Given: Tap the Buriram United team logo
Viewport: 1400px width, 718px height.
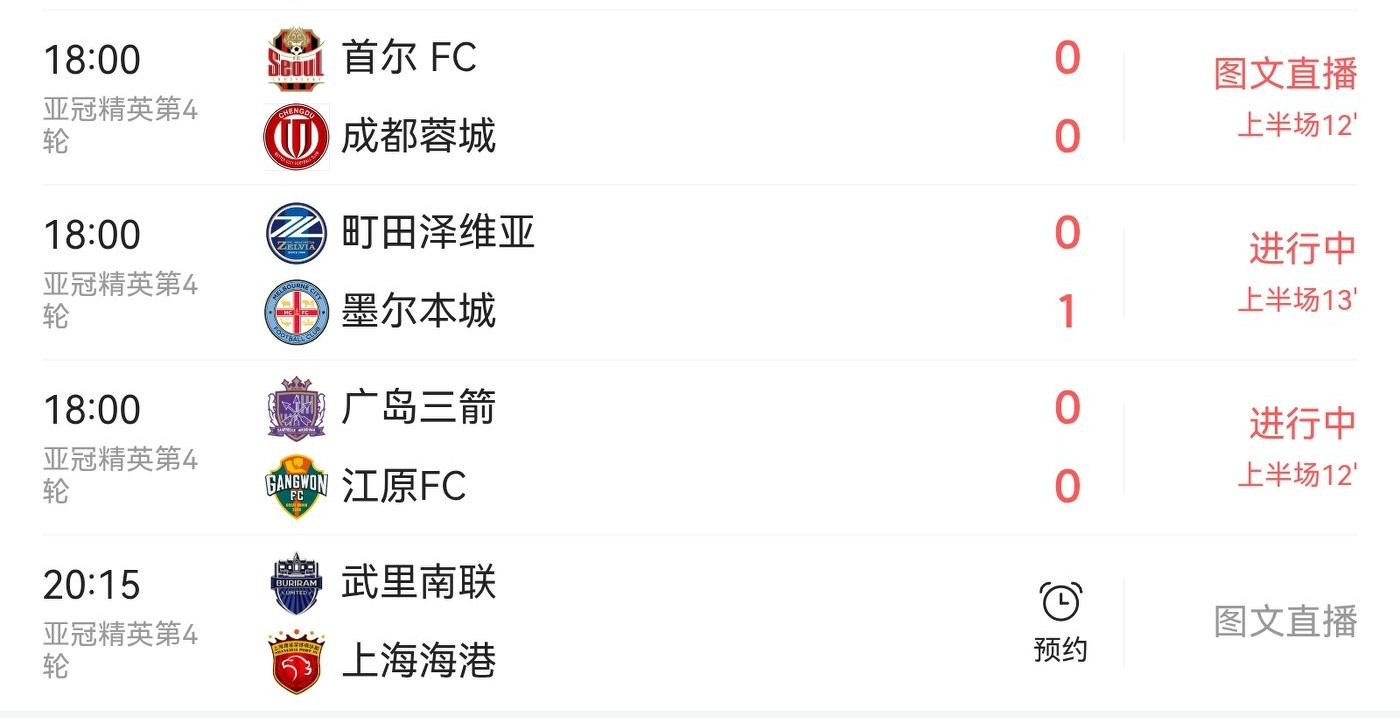Looking at the screenshot, I should 296,583.
